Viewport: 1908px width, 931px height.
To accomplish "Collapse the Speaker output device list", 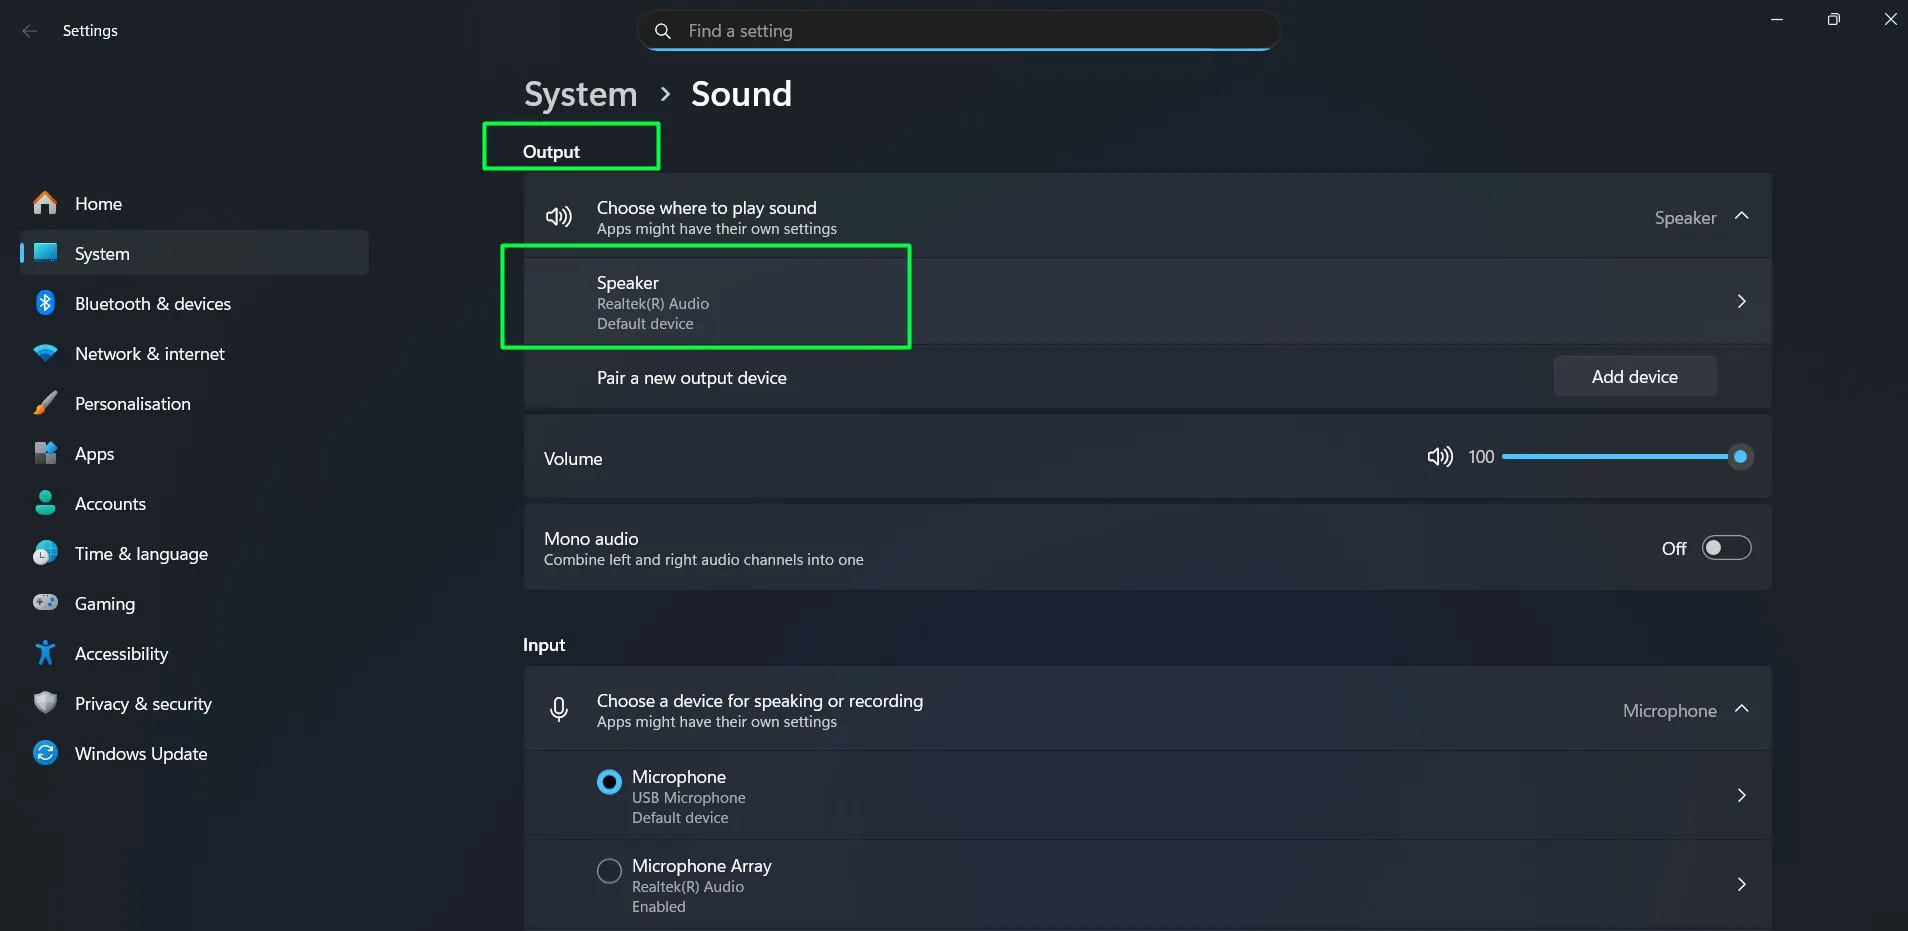I will click(x=1742, y=217).
